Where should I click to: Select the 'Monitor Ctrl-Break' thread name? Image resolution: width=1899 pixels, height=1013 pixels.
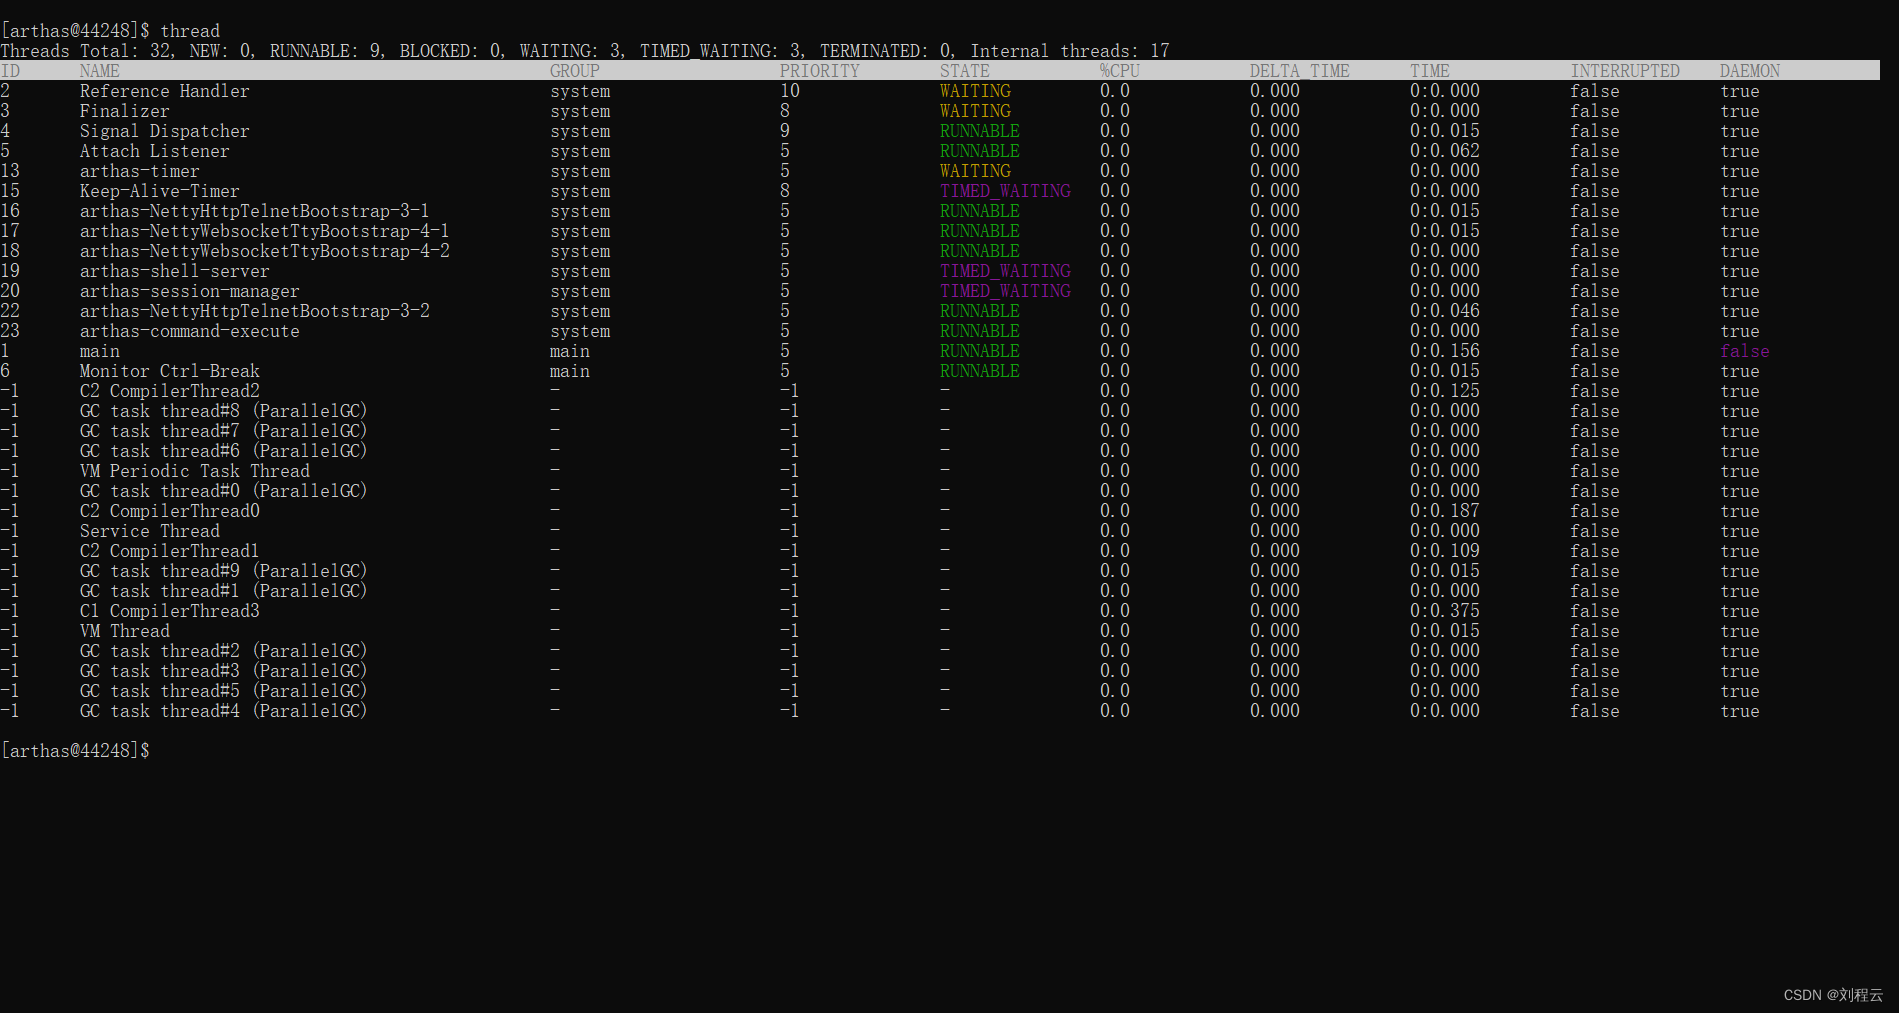pyautogui.click(x=170, y=371)
